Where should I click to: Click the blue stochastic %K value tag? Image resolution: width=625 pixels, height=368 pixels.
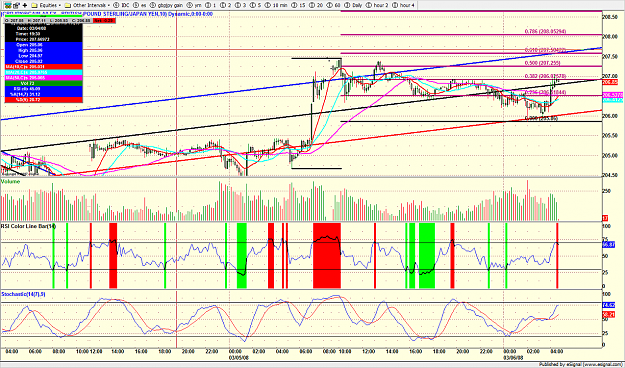(x=609, y=305)
